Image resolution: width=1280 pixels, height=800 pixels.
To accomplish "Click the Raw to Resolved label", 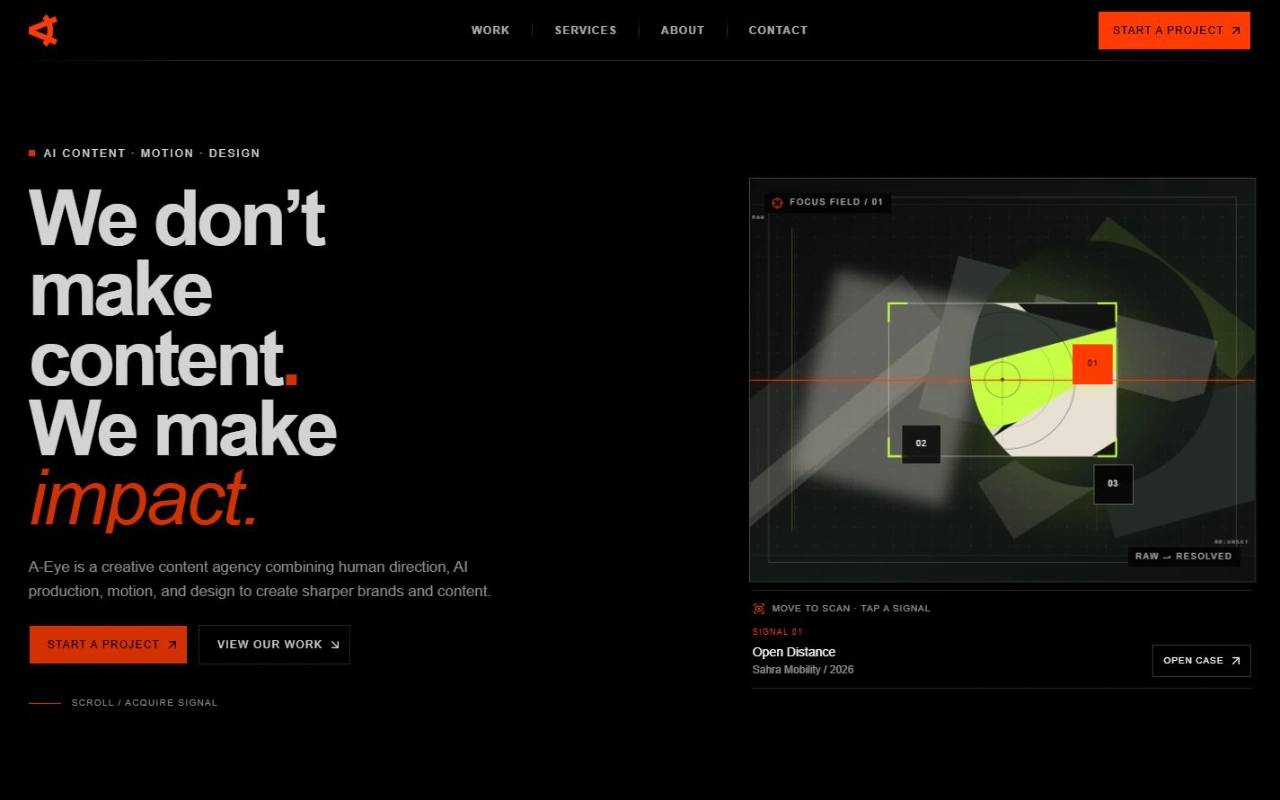I will click(1184, 556).
